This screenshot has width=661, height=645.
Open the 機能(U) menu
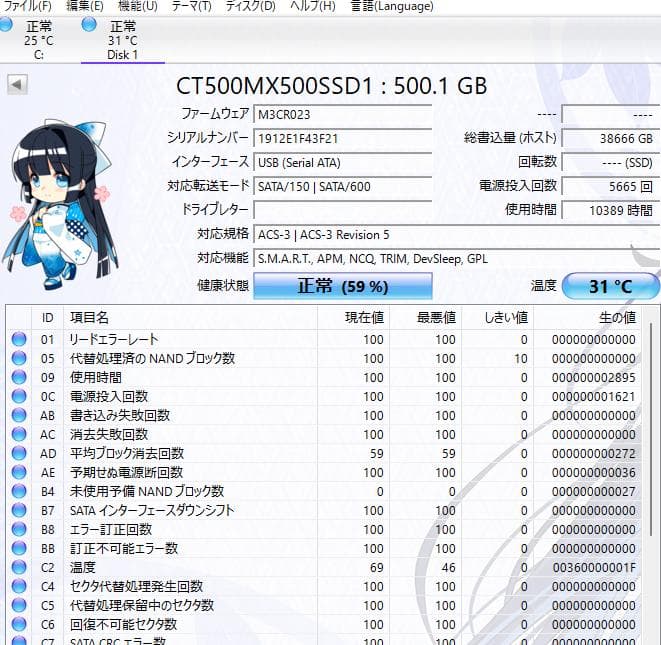coord(137,6)
